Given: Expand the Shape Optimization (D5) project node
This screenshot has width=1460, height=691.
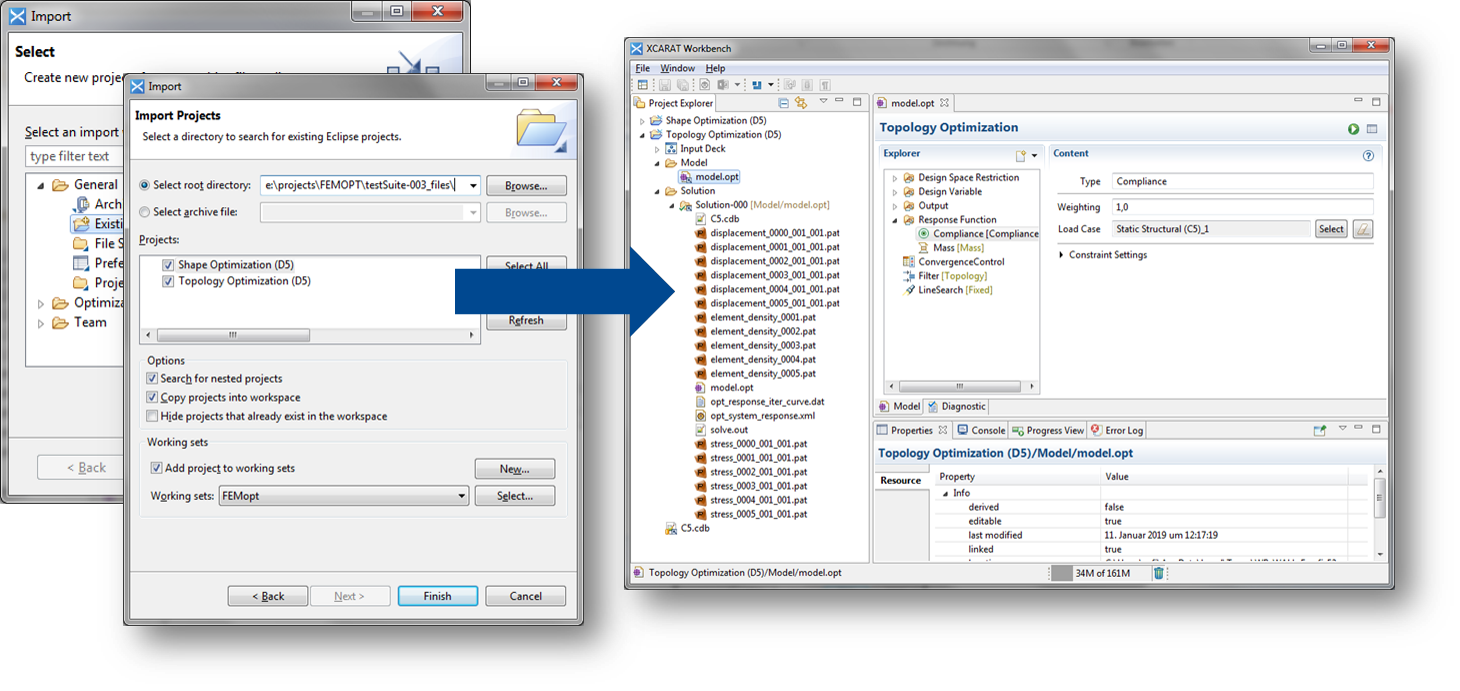Looking at the screenshot, I should point(643,121).
